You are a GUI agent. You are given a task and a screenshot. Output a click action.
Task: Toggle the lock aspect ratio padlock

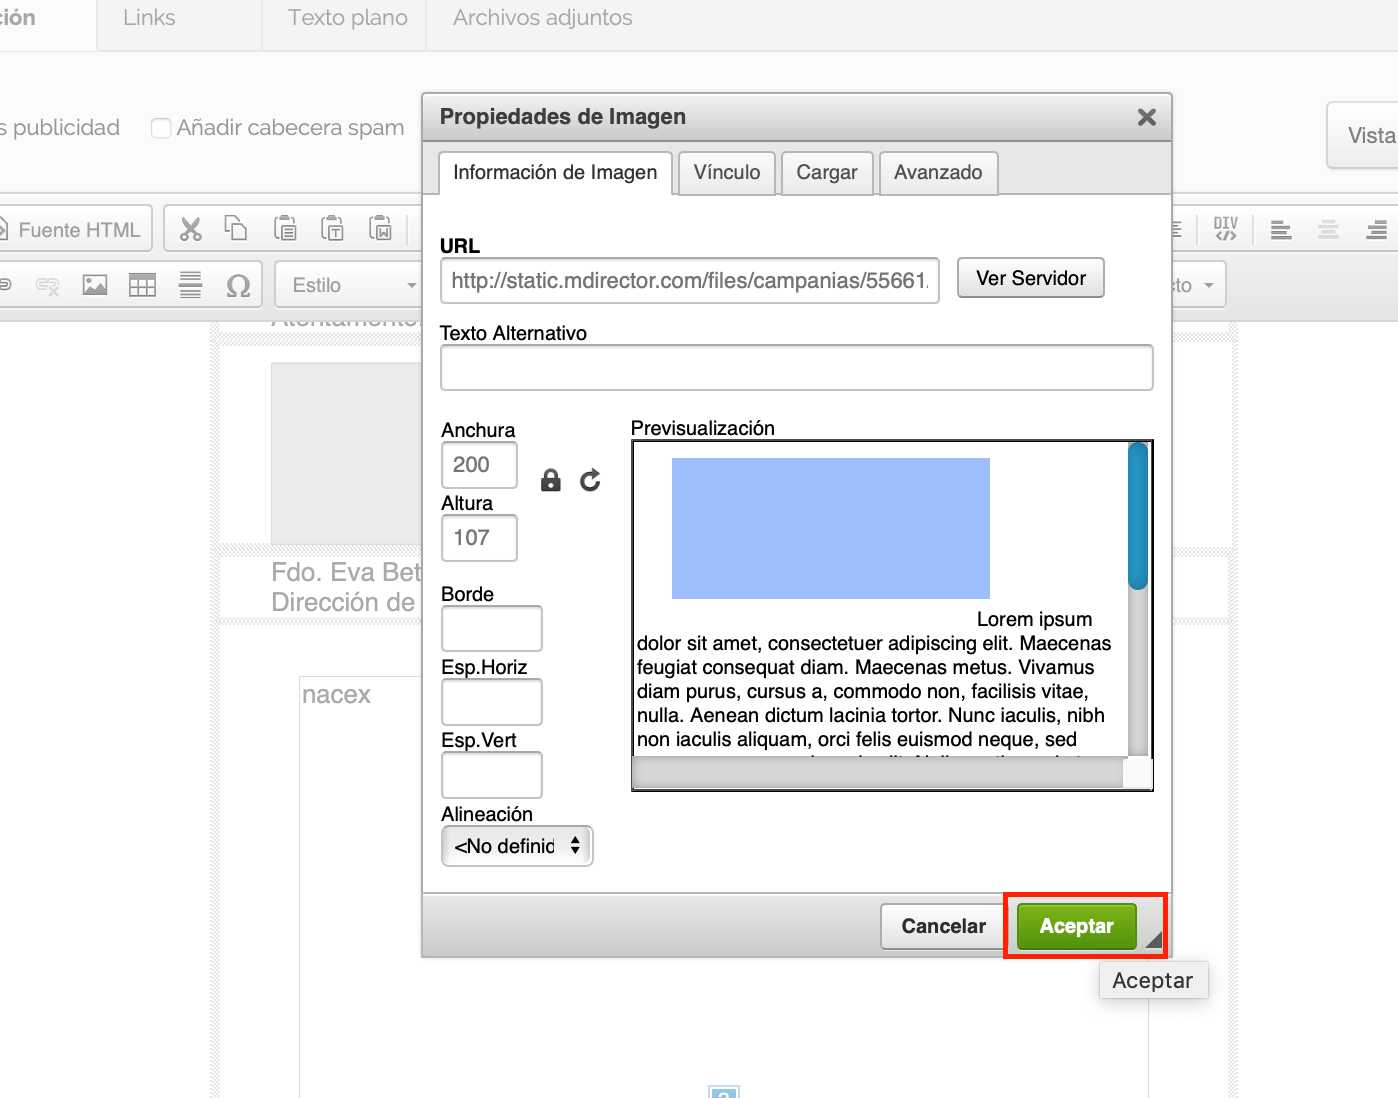(550, 481)
